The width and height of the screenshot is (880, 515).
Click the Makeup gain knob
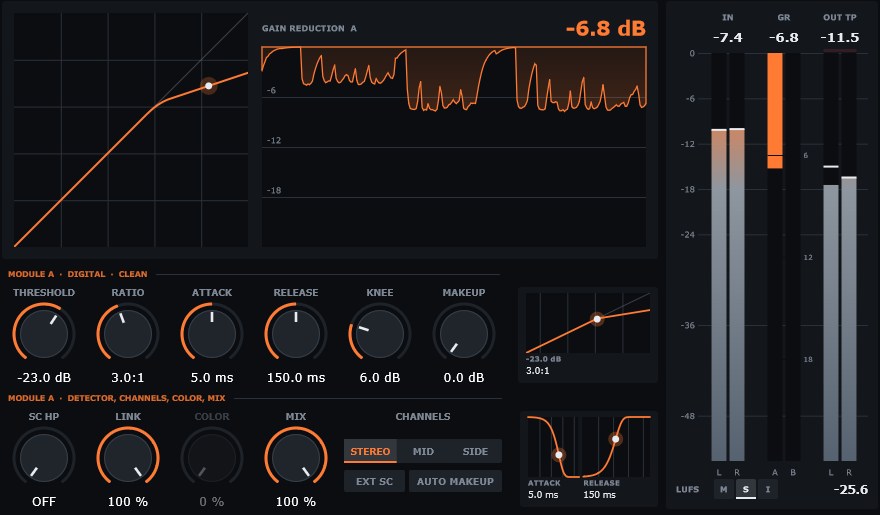(x=464, y=333)
